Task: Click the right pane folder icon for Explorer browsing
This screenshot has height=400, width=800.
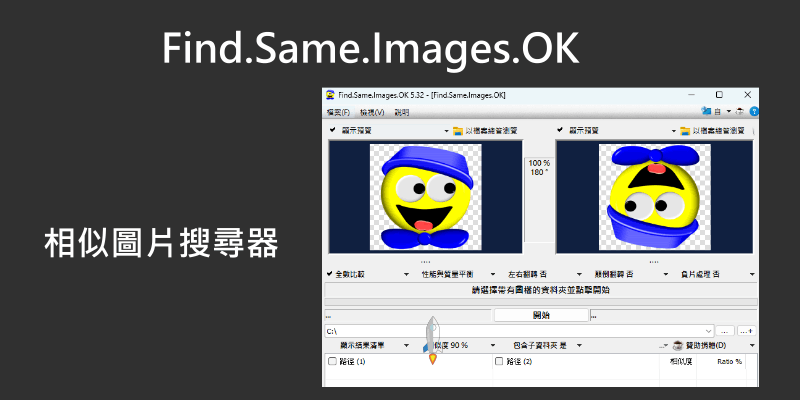Action: [x=685, y=131]
